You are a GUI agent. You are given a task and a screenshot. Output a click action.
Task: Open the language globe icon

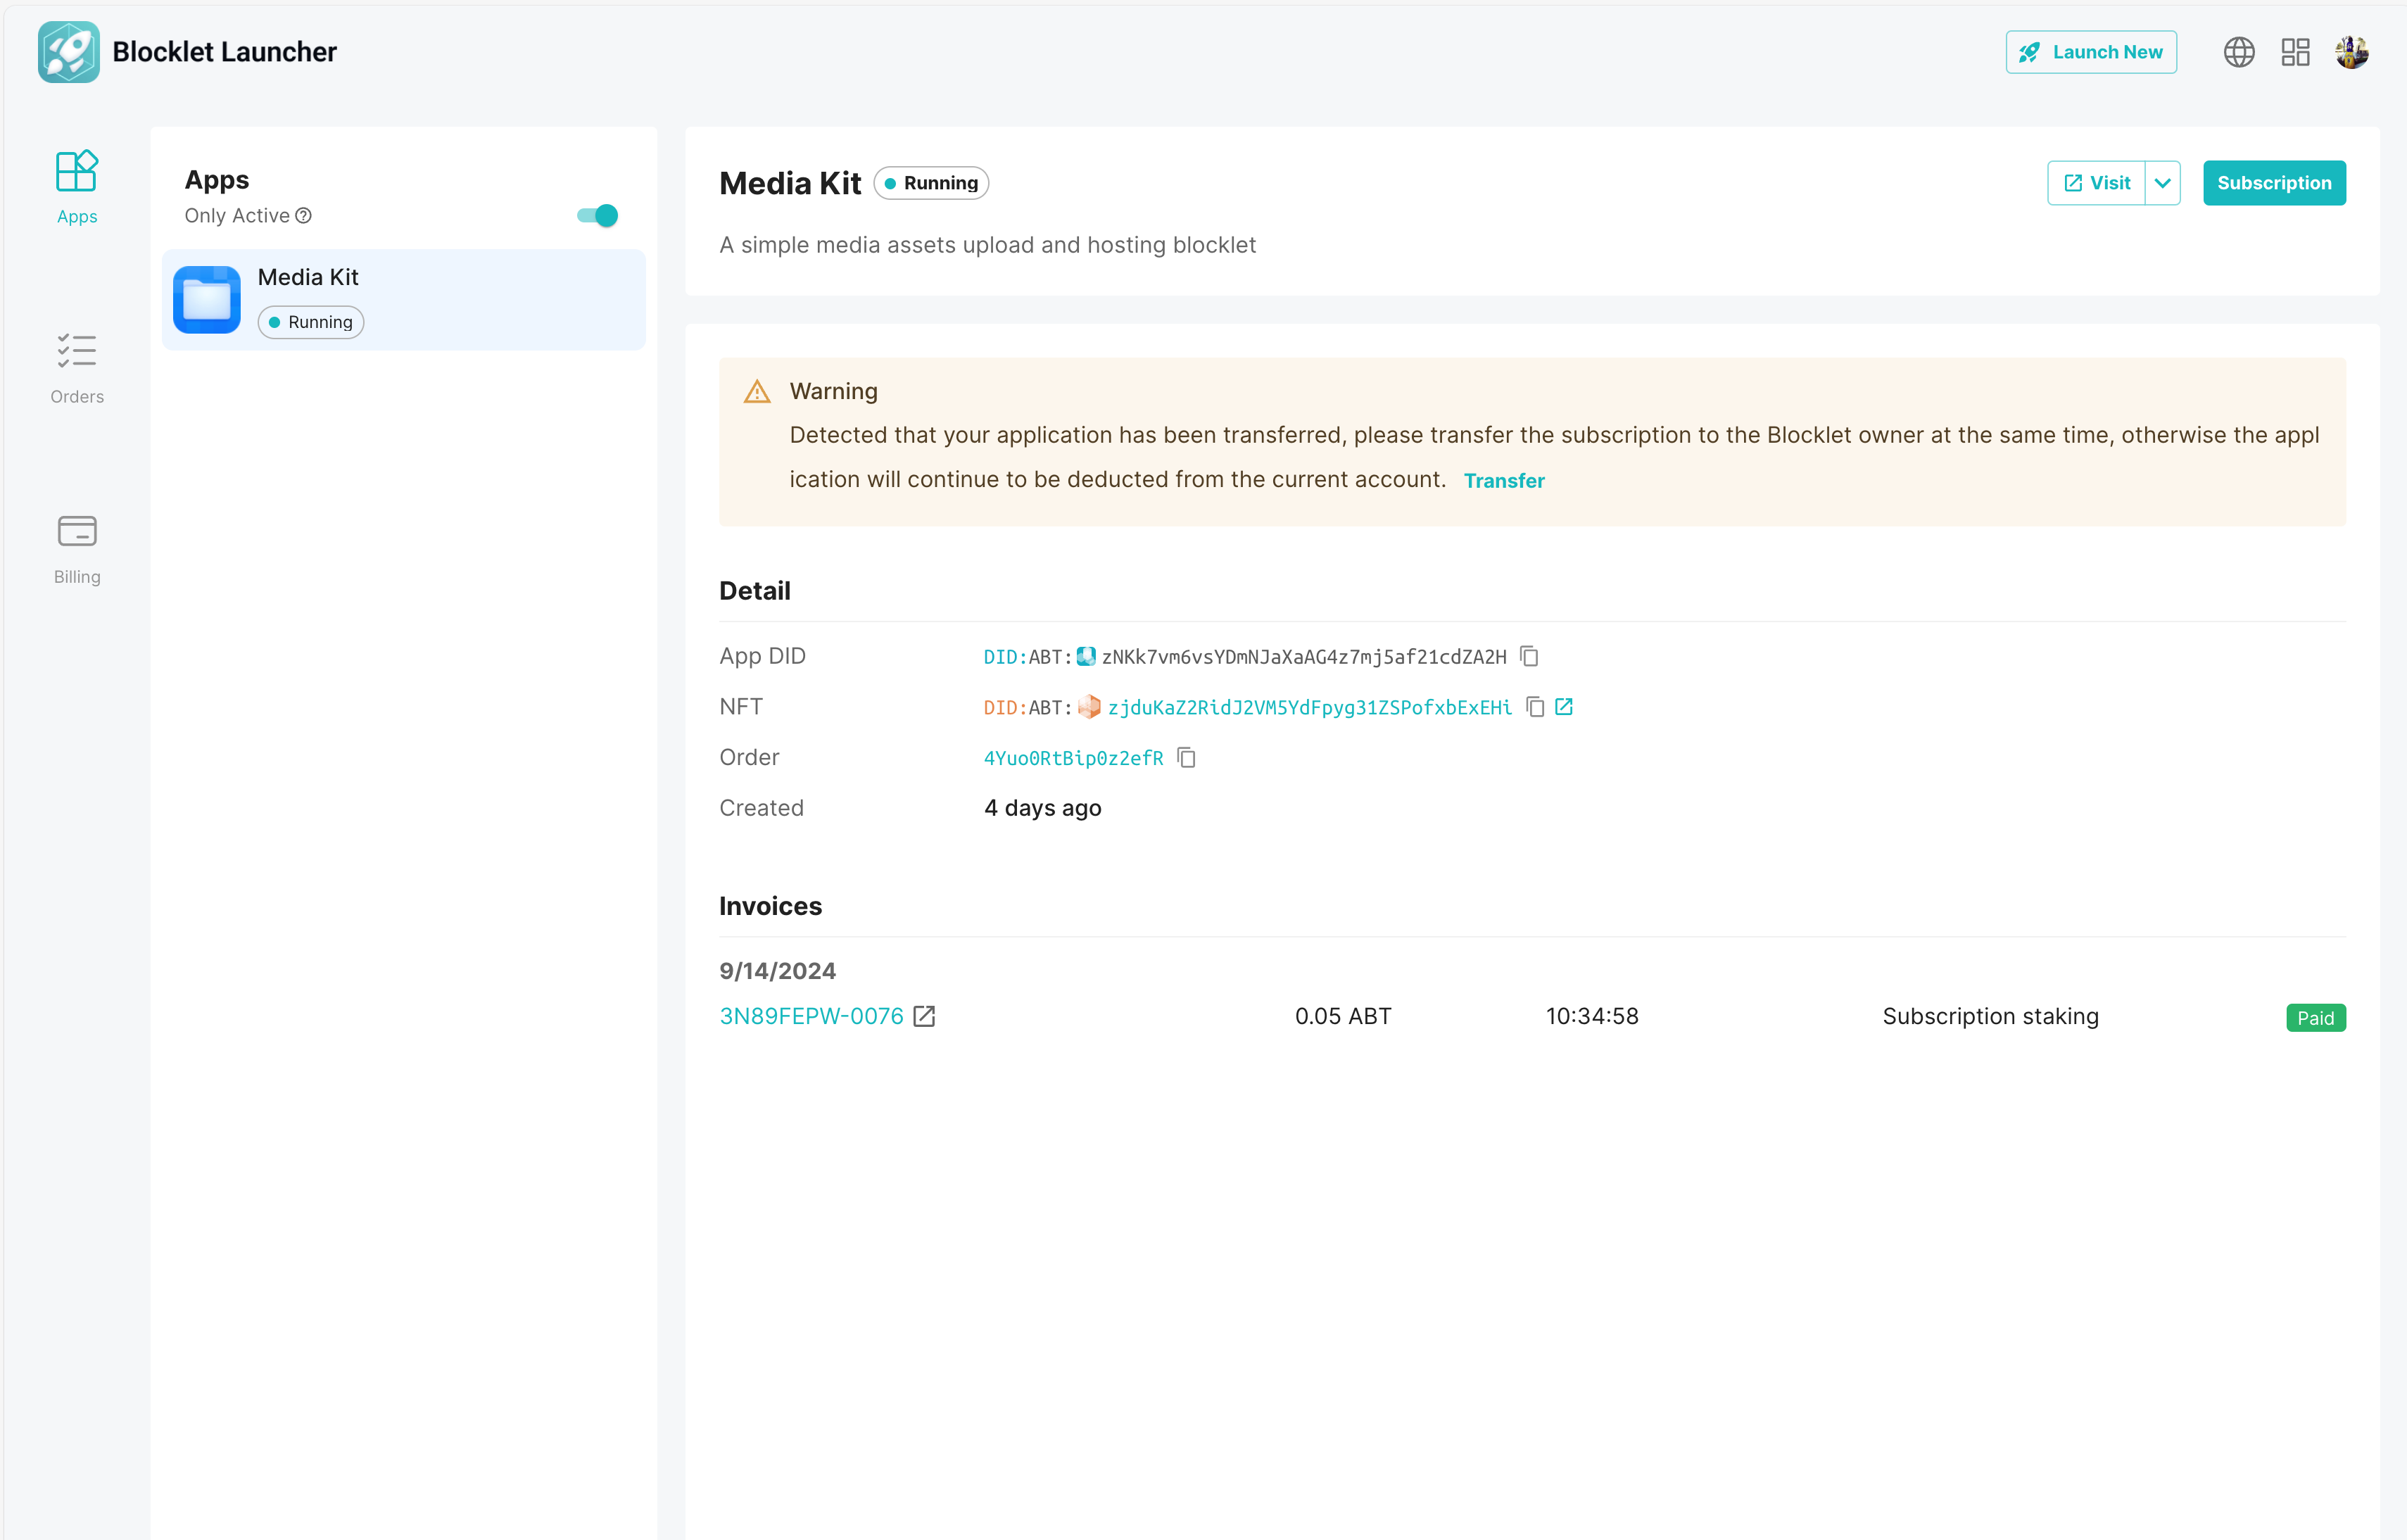coord(2238,52)
